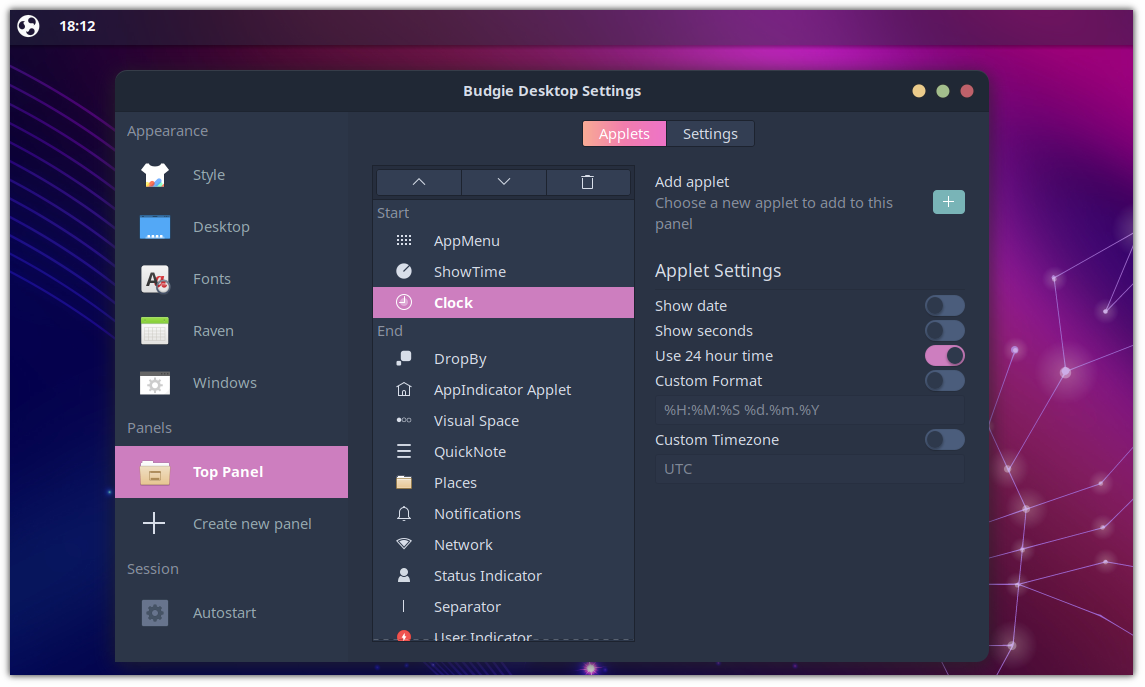Delete the selected applet
This screenshot has height=687, width=1145.
(588, 182)
